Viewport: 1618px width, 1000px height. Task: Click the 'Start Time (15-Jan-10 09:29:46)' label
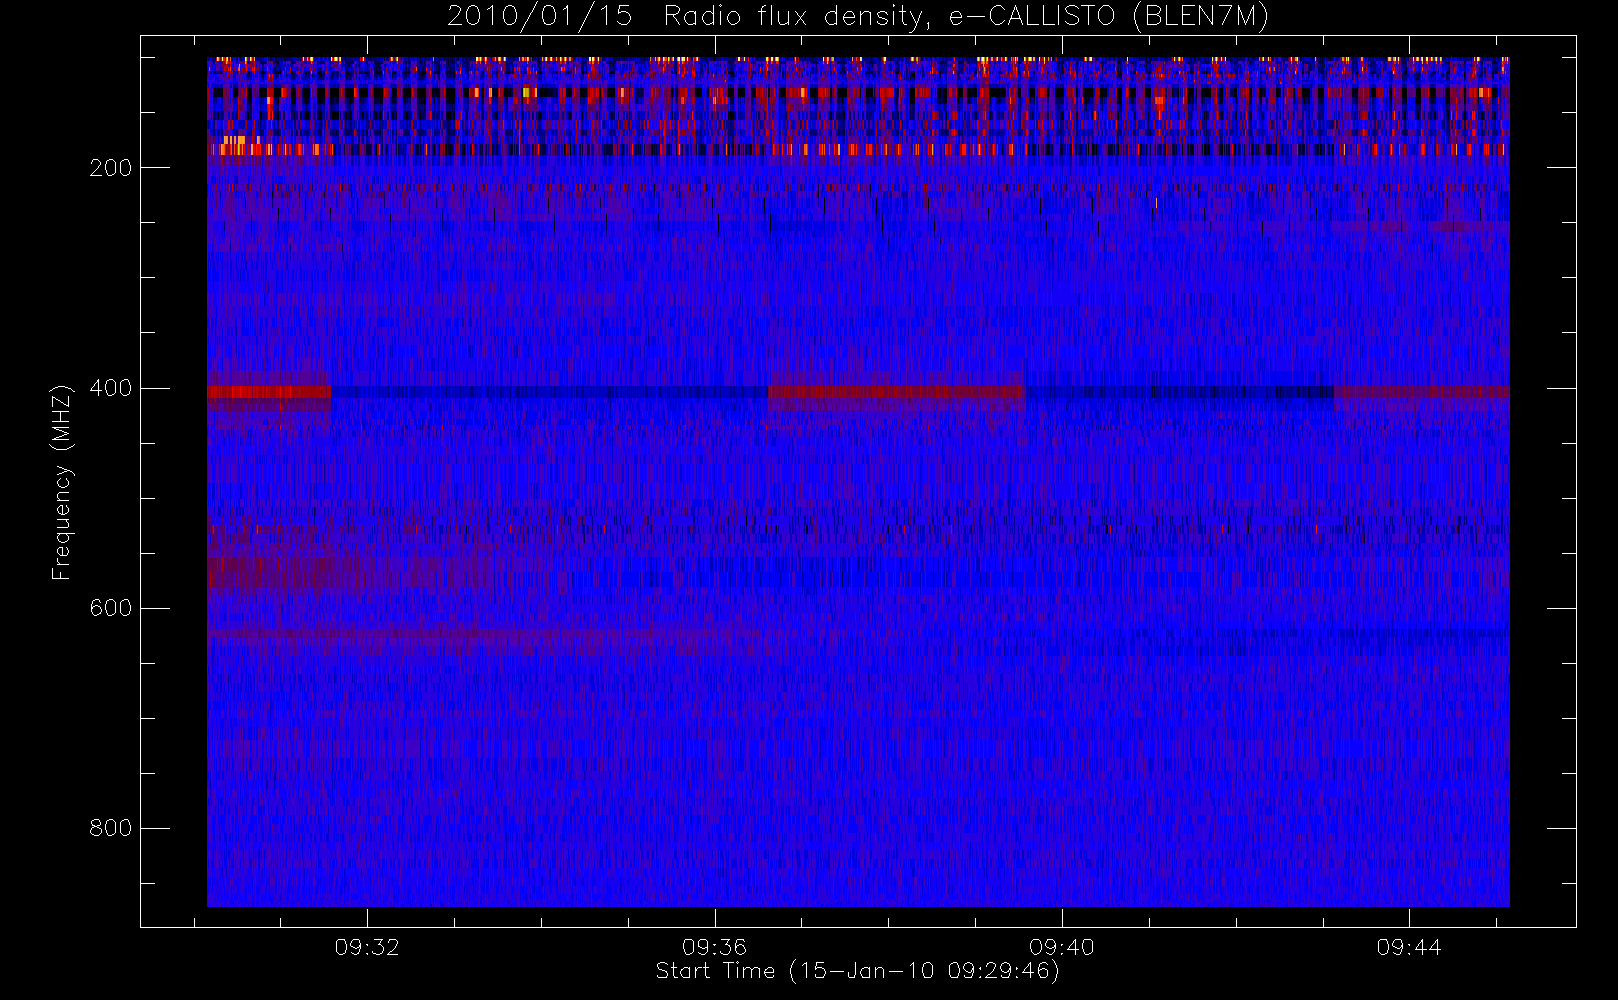click(858, 971)
